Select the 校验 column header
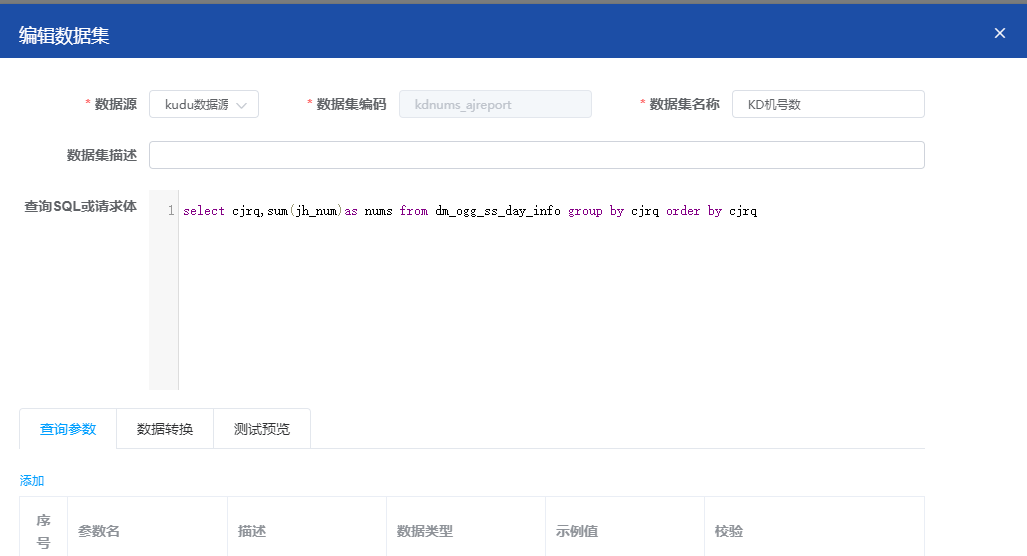 point(729,531)
